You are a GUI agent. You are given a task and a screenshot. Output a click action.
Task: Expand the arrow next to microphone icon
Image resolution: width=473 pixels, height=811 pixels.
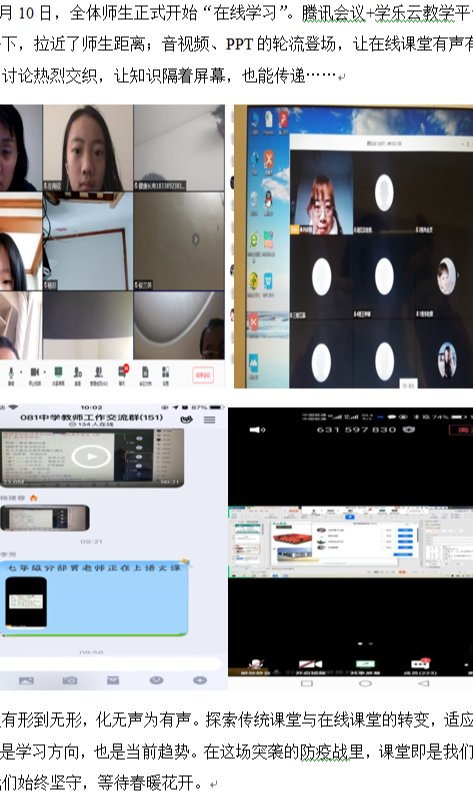point(21,371)
